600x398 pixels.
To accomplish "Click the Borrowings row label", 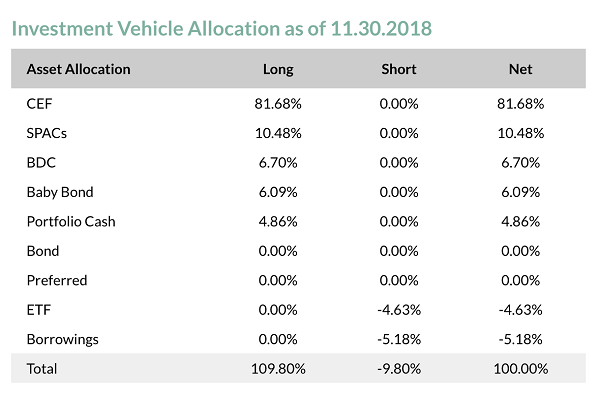I will point(63,339).
